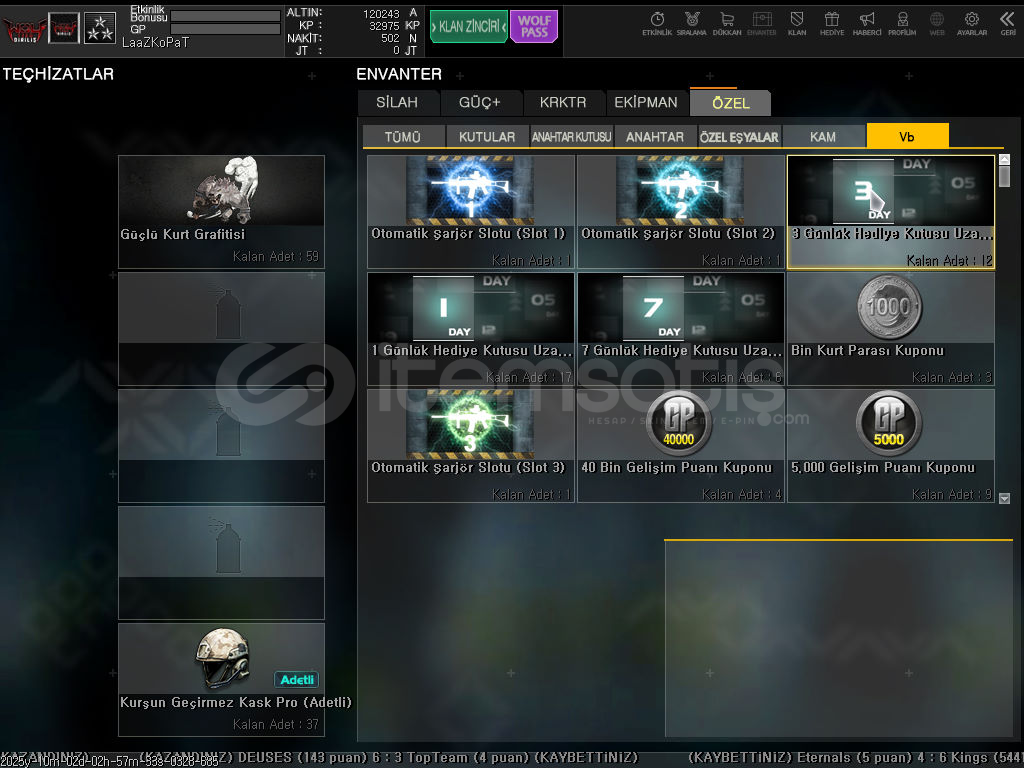Select Otomatik Şarjör Slotu (Slot 2) item
This screenshot has height=768, width=1024.
coord(680,212)
